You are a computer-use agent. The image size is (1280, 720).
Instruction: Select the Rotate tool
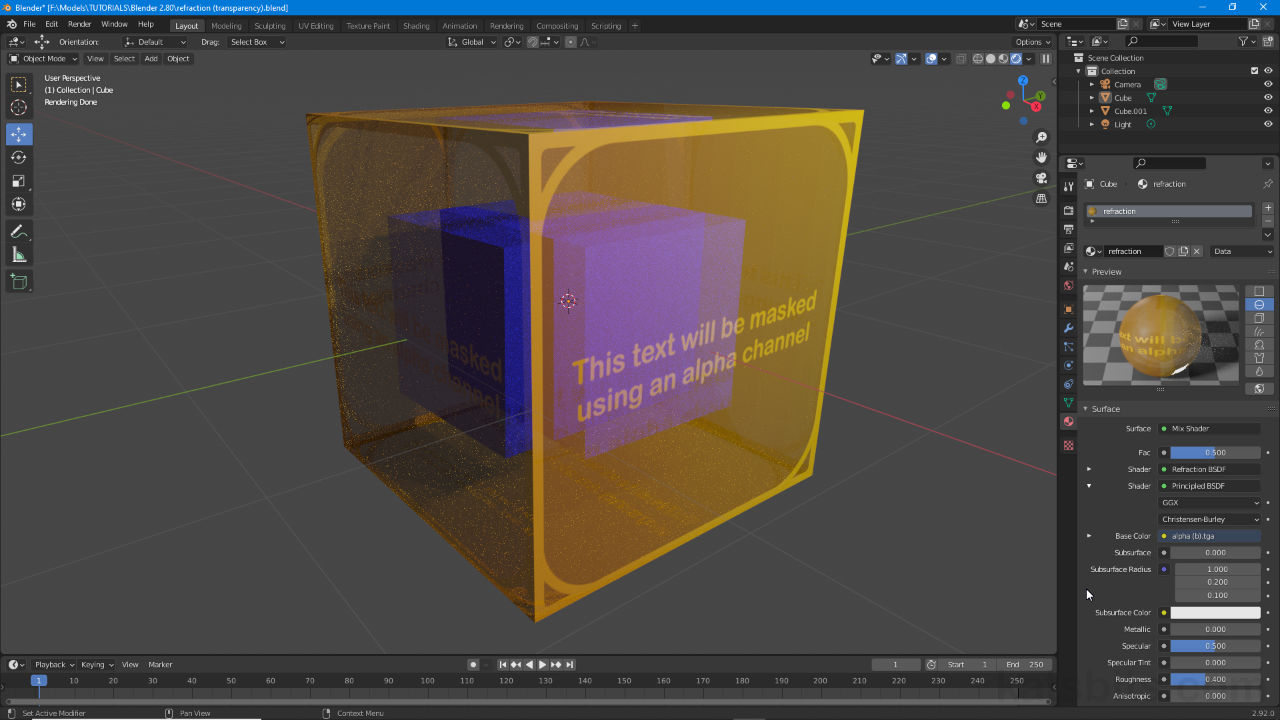(18, 158)
